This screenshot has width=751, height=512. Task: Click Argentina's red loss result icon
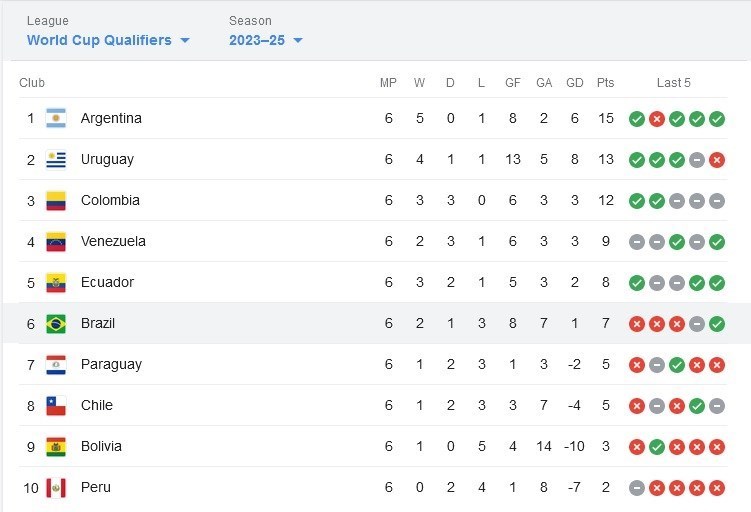tap(657, 119)
